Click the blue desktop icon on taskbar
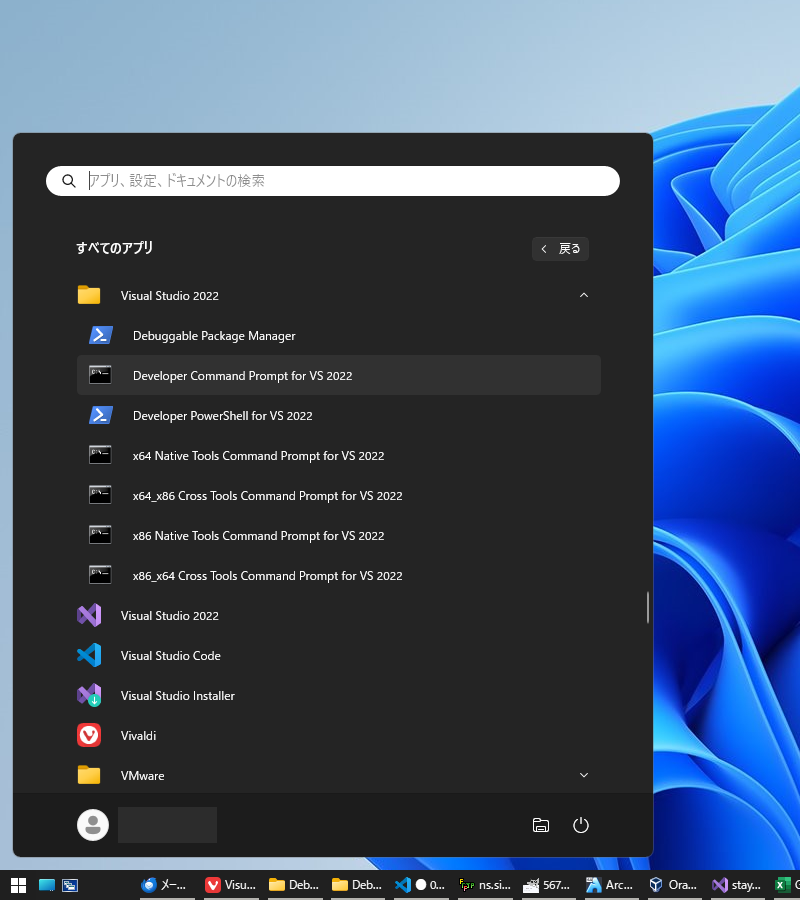800x900 pixels. (x=46, y=885)
